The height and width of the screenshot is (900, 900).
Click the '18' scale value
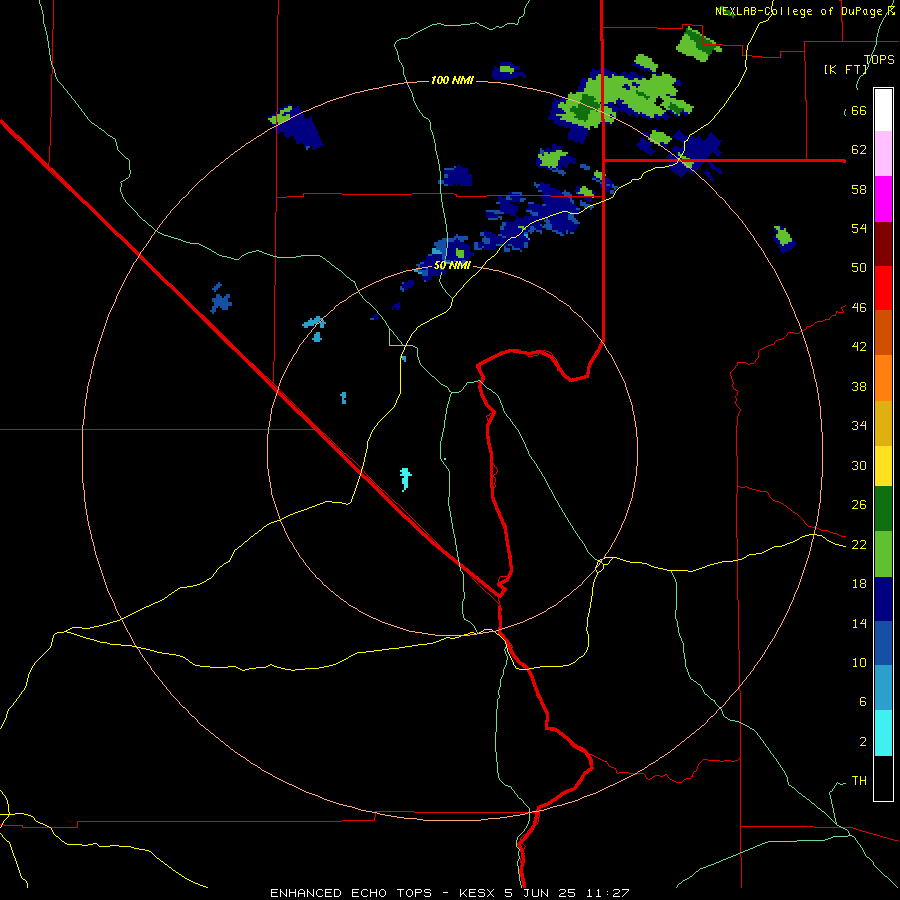click(x=859, y=583)
